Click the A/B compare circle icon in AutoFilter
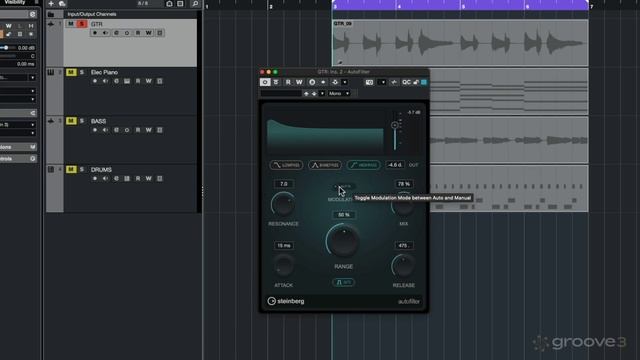Screen dimensions: 640x360 tap(312, 82)
